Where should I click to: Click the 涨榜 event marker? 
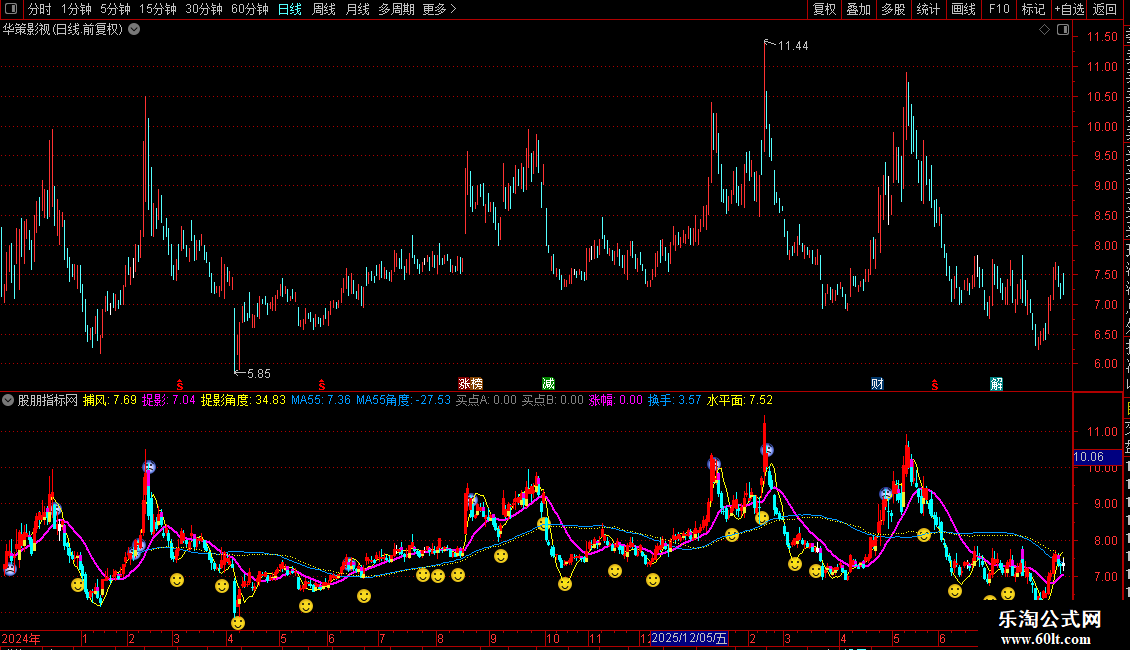point(471,384)
